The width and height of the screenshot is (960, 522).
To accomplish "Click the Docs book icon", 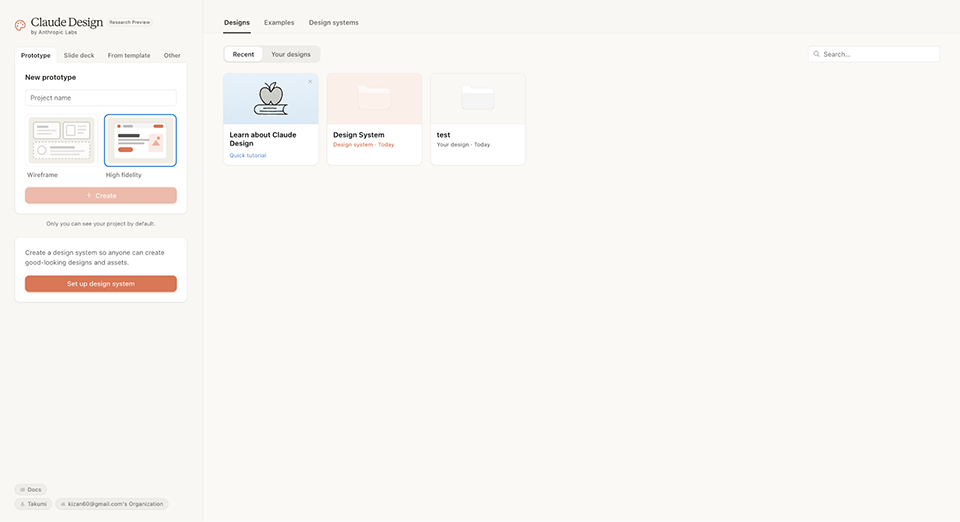I will tap(23, 490).
